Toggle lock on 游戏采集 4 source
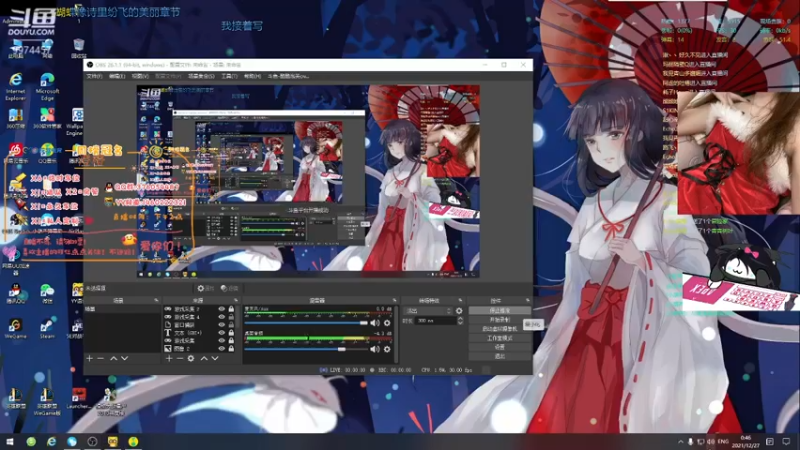The image size is (800, 450). [x=231, y=317]
